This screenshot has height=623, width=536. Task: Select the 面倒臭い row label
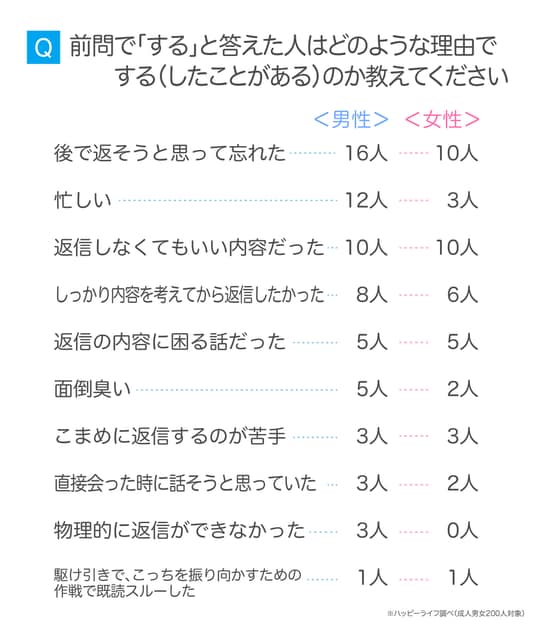tap(92, 389)
